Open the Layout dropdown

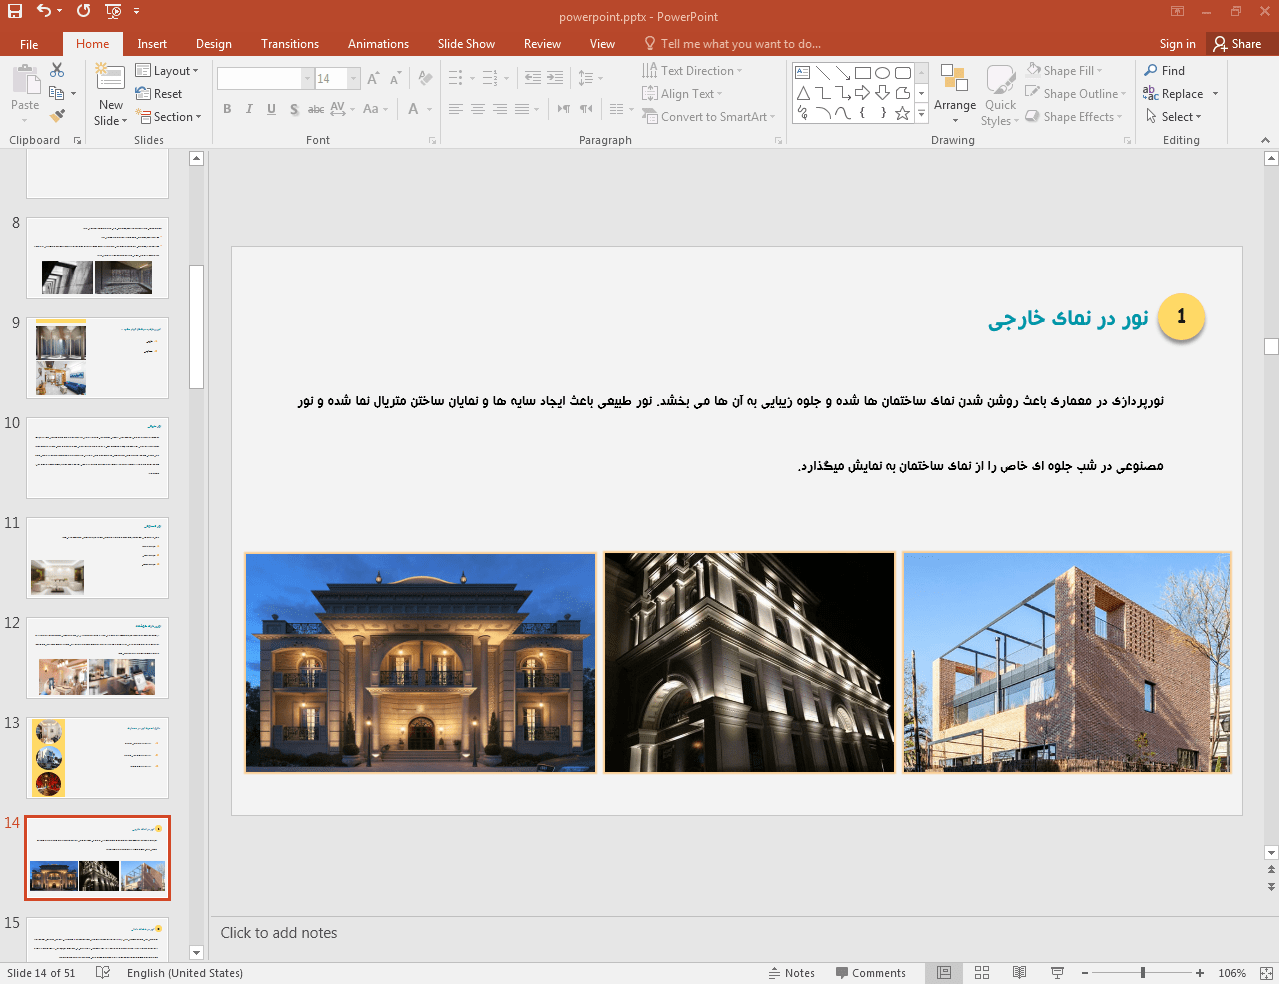pyautogui.click(x=168, y=70)
